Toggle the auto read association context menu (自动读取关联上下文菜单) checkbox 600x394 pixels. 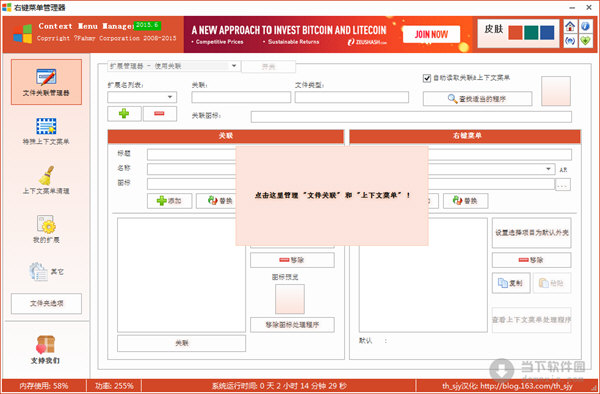427,78
